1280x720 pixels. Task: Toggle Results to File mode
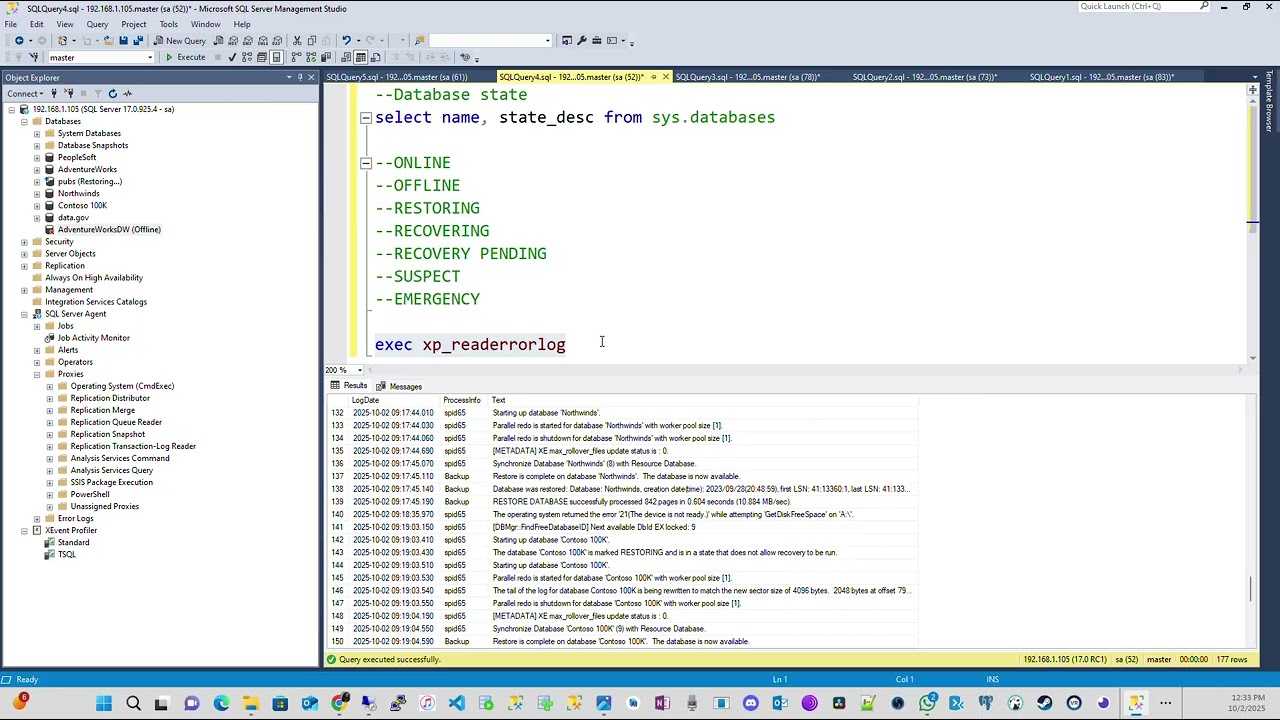tap(375, 57)
